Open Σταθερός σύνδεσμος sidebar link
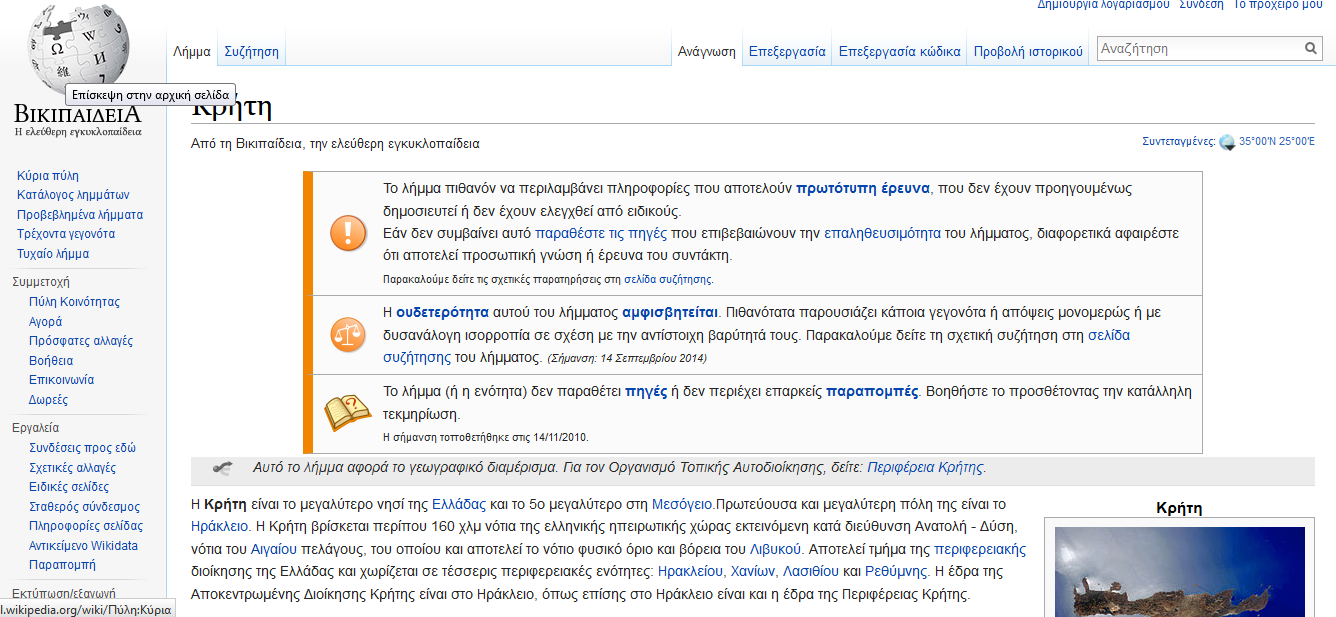This screenshot has height=617, width=1336. pyautogui.click(x=84, y=506)
